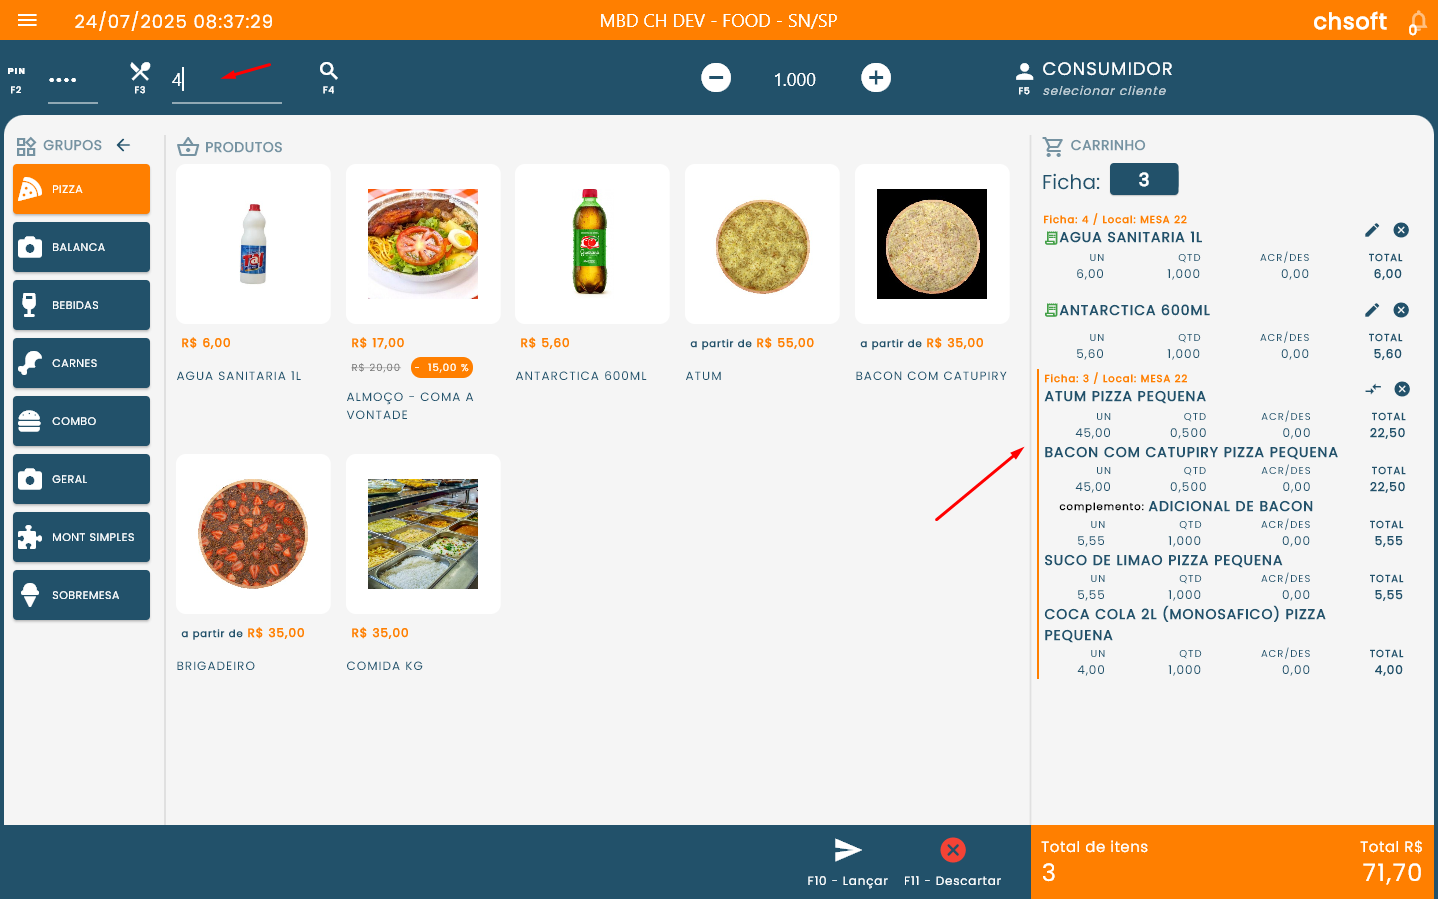Open the hamburger menu

click(27, 21)
